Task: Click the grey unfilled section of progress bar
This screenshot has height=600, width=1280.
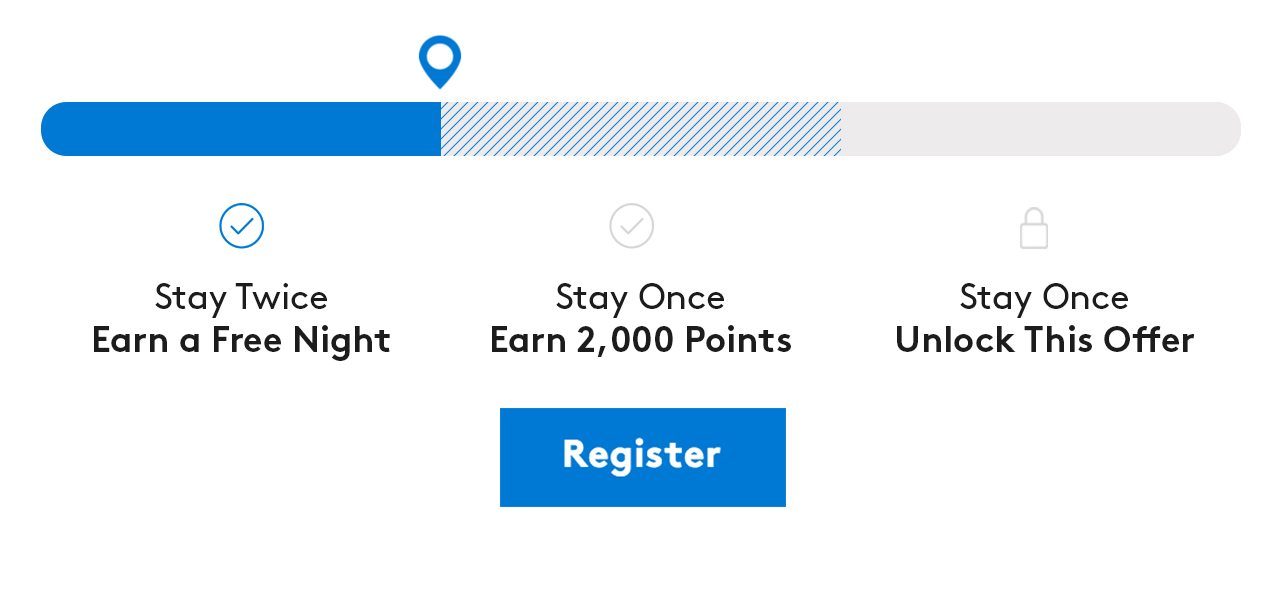Action: click(x=1040, y=129)
